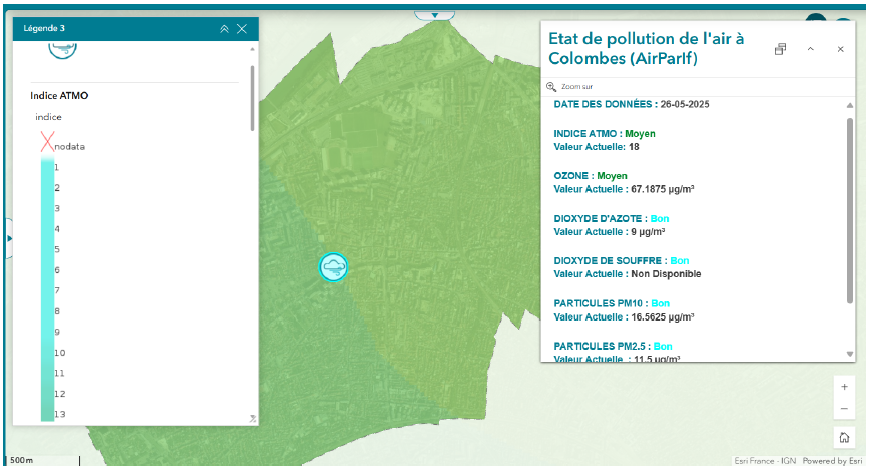872x470 pixels.
Task: Collapse the air pollution popup content
Action: 810,49
